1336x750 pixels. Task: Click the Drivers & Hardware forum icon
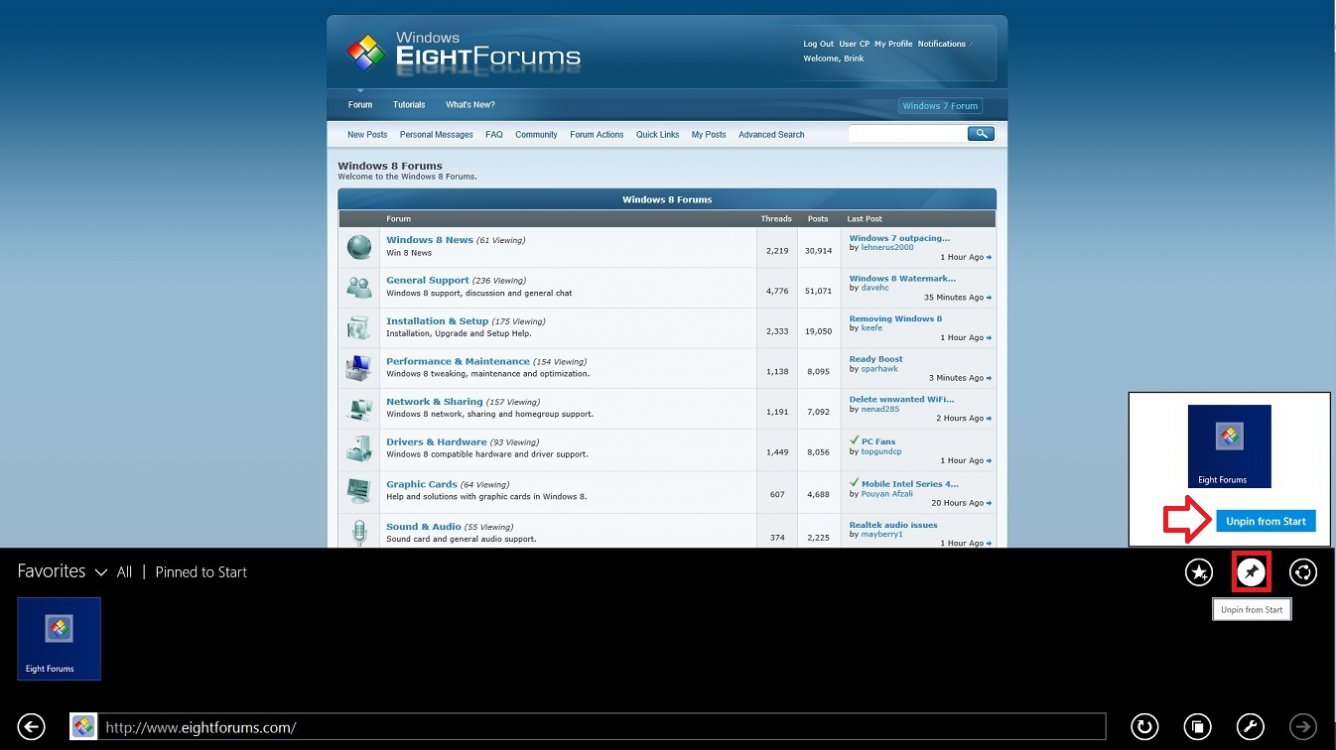click(x=359, y=449)
